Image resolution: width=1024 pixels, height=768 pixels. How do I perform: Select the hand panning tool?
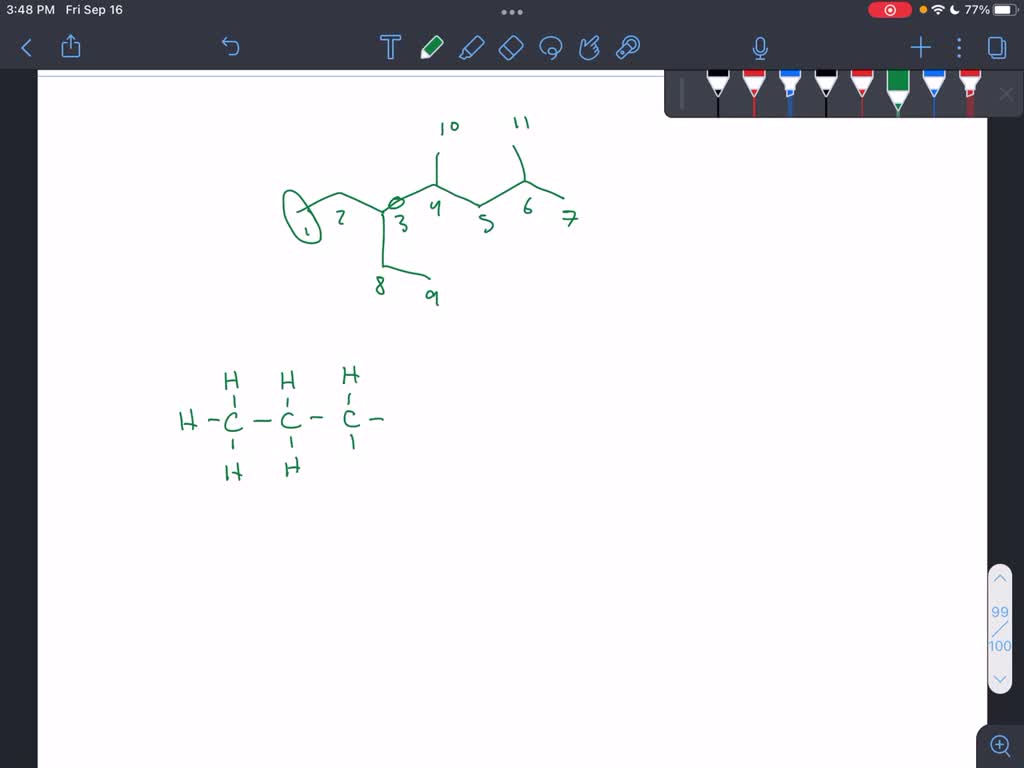point(591,47)
